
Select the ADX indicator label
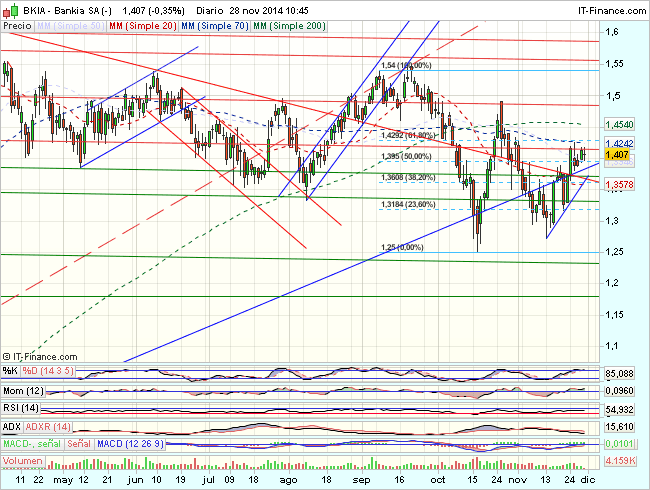[12, 427]
